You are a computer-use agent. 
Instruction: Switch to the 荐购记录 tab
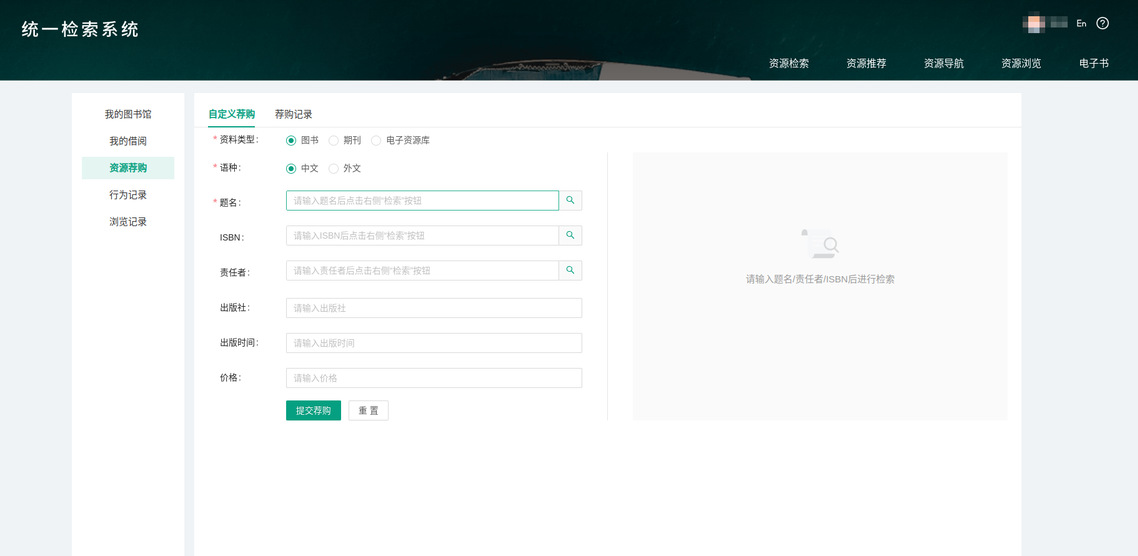pos(293,114)
